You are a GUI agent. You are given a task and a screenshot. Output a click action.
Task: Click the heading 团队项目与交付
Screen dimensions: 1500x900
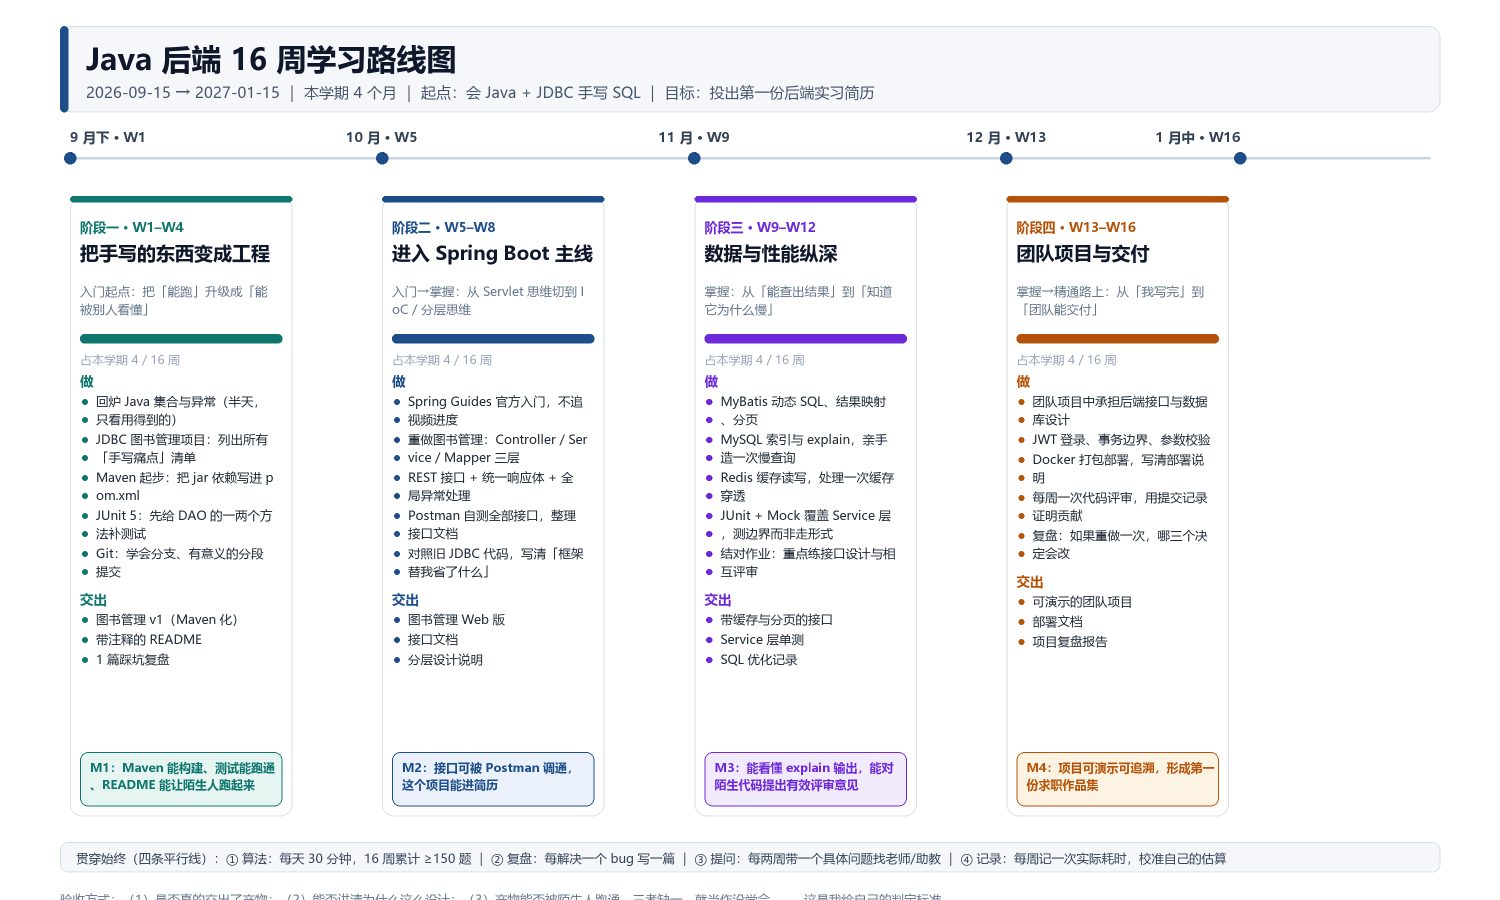pos(1083,254)
